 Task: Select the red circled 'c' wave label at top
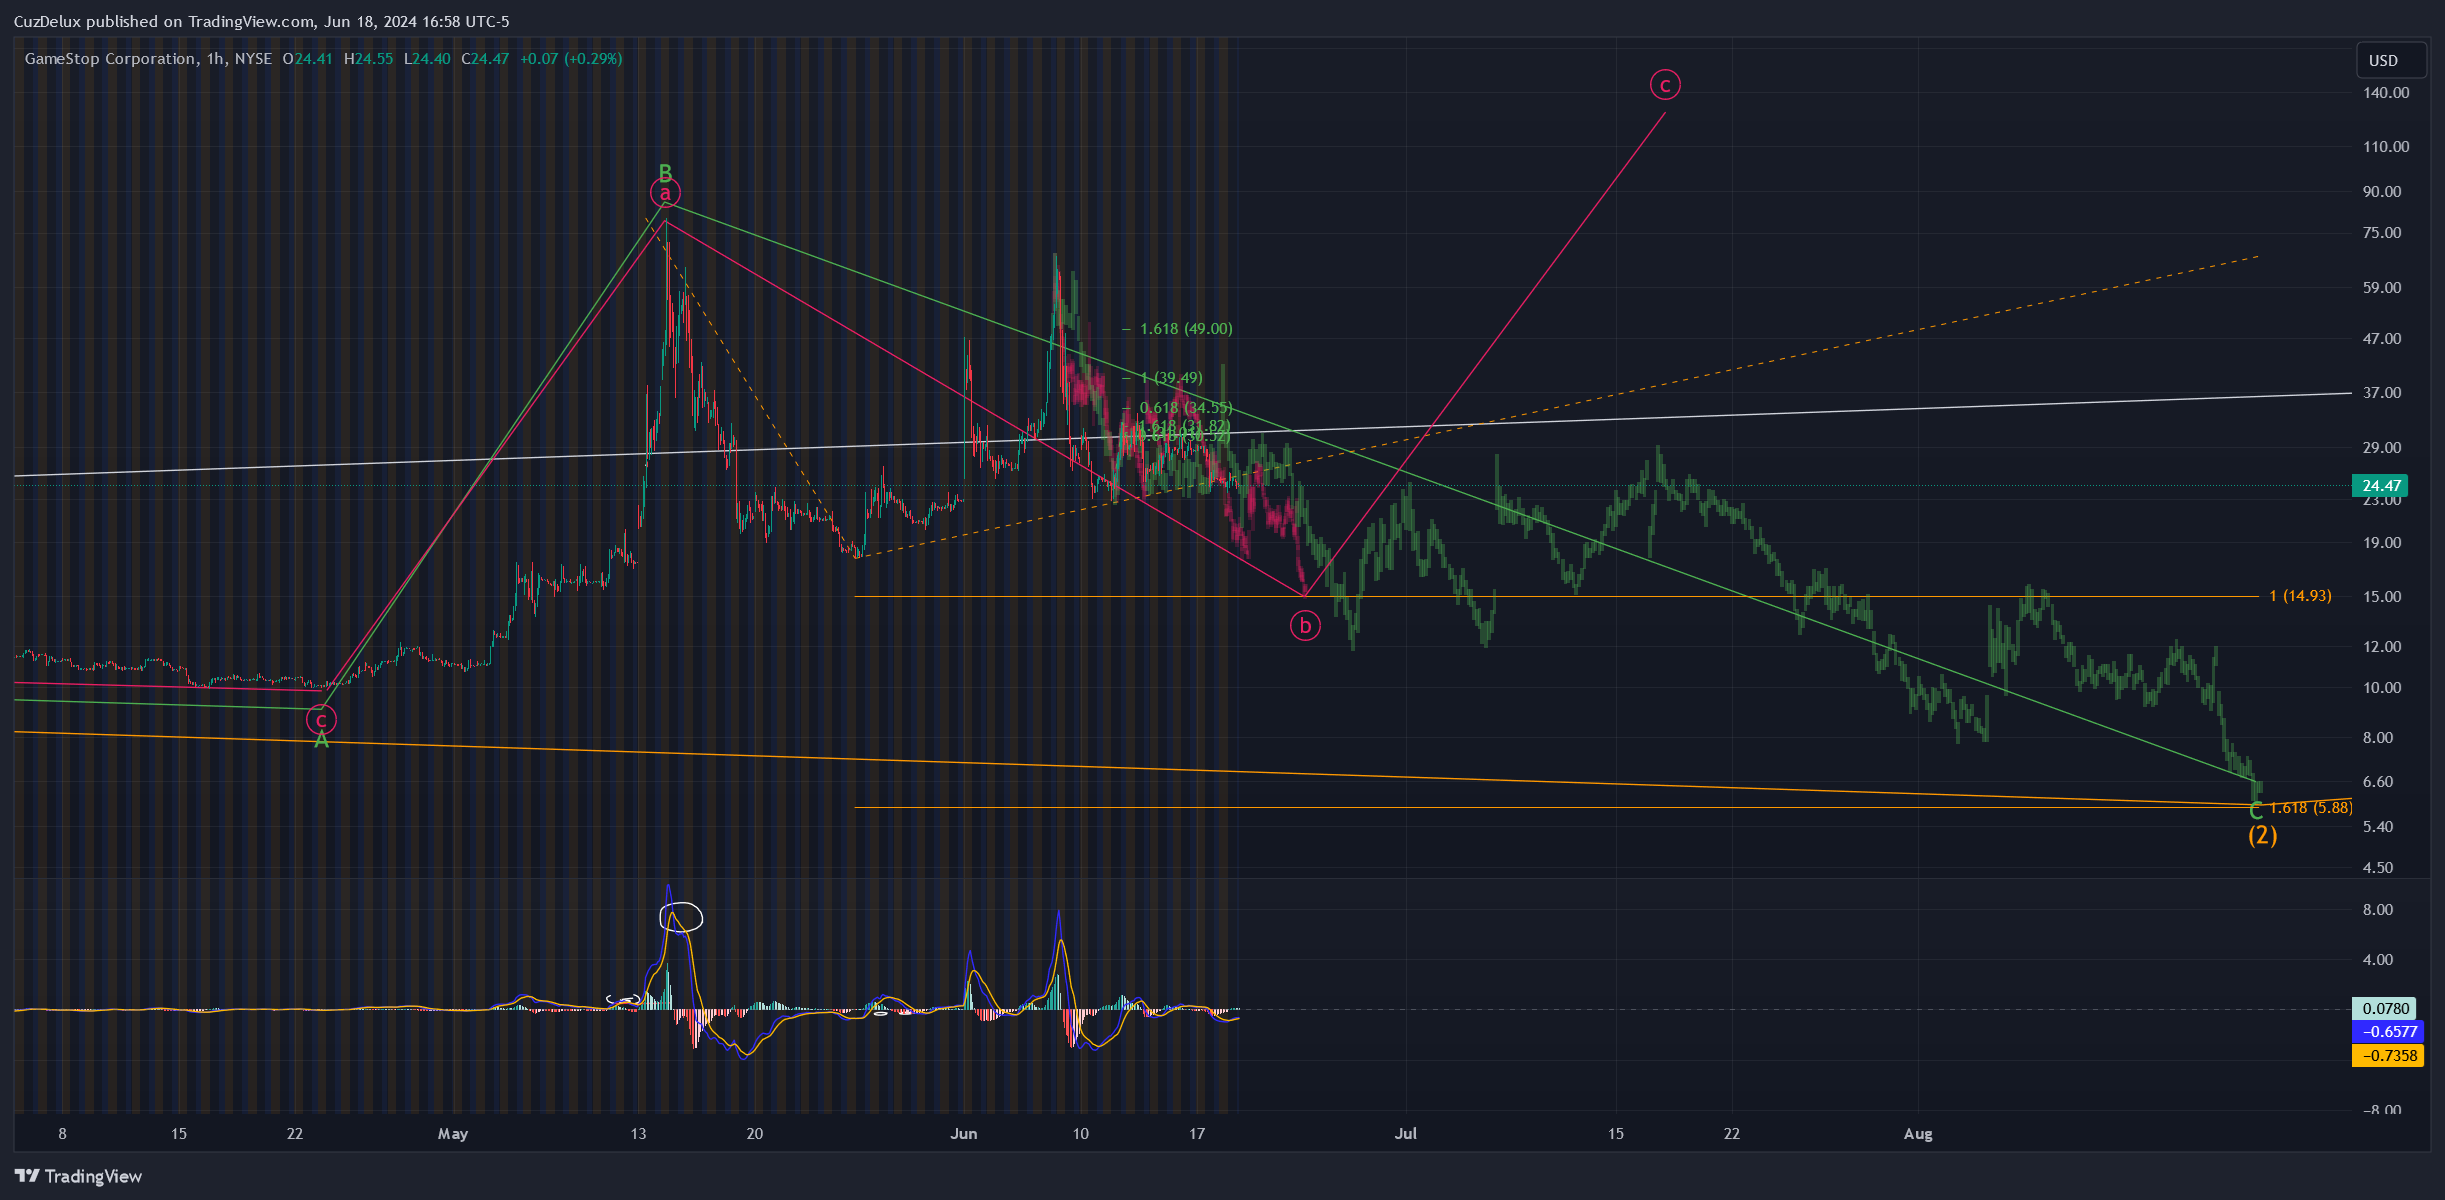(1665, 86)
